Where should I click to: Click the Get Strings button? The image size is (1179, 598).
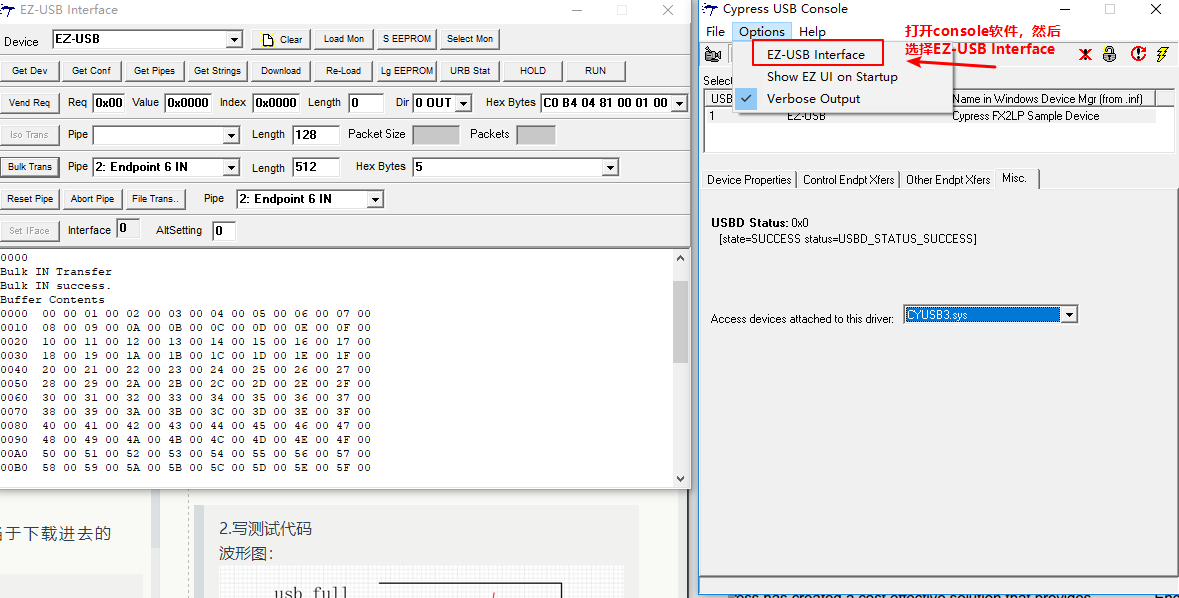[x=217, y=71]
